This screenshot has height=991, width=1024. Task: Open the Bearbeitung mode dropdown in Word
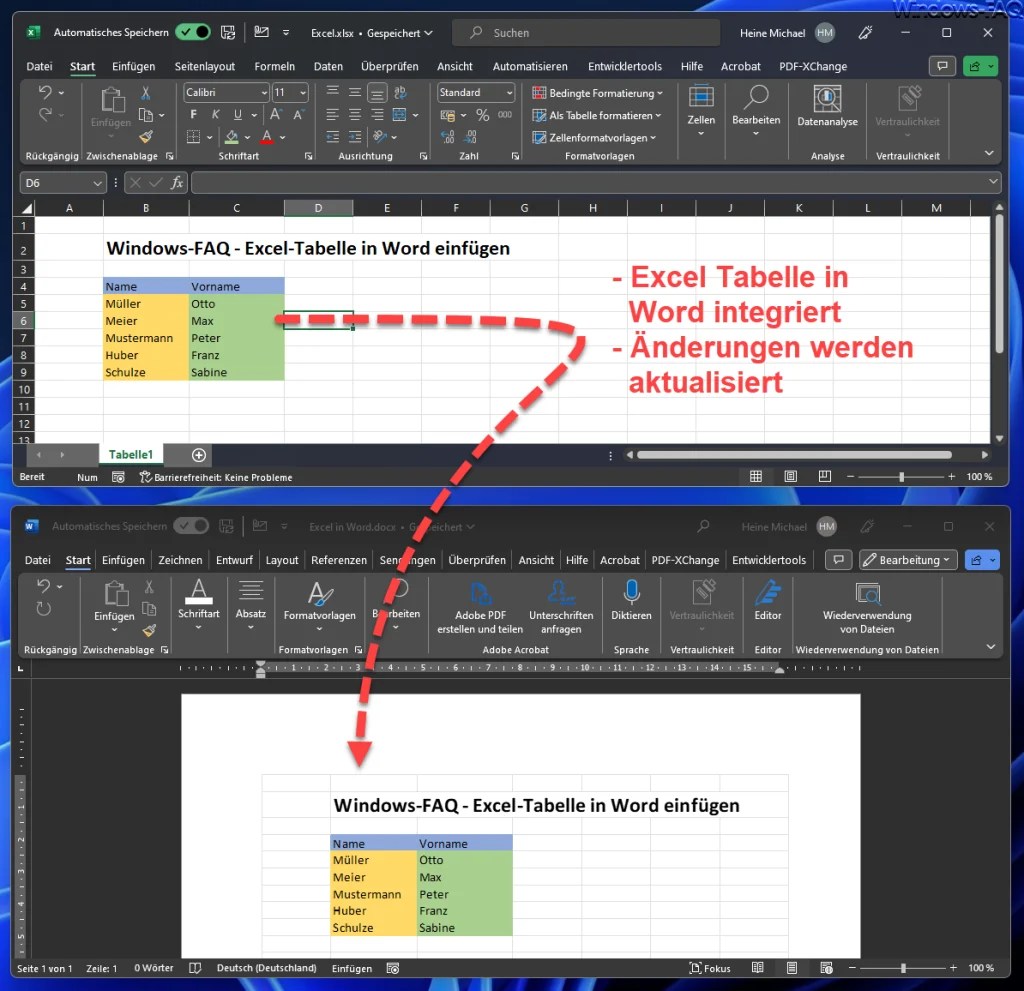tap(907, 560)
